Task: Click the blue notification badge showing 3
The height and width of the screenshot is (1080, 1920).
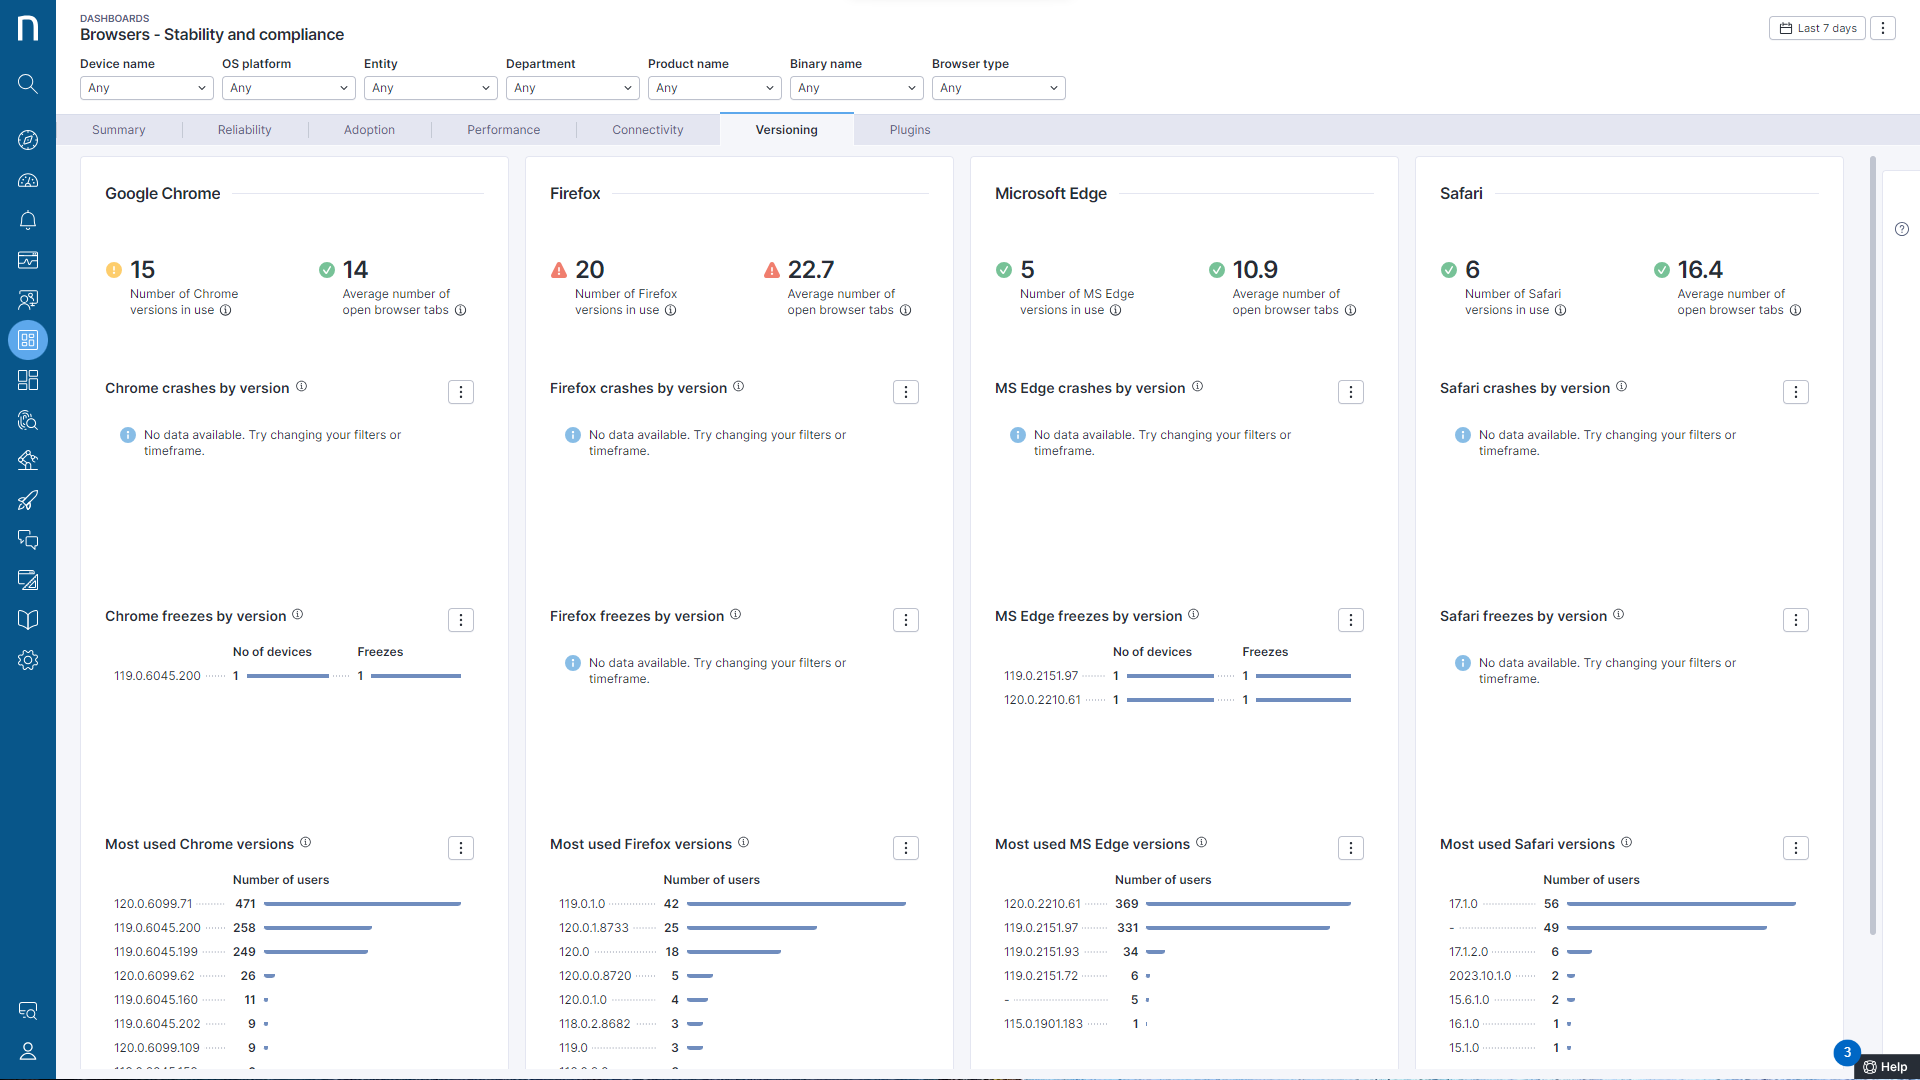Action: (1847, 1053)
